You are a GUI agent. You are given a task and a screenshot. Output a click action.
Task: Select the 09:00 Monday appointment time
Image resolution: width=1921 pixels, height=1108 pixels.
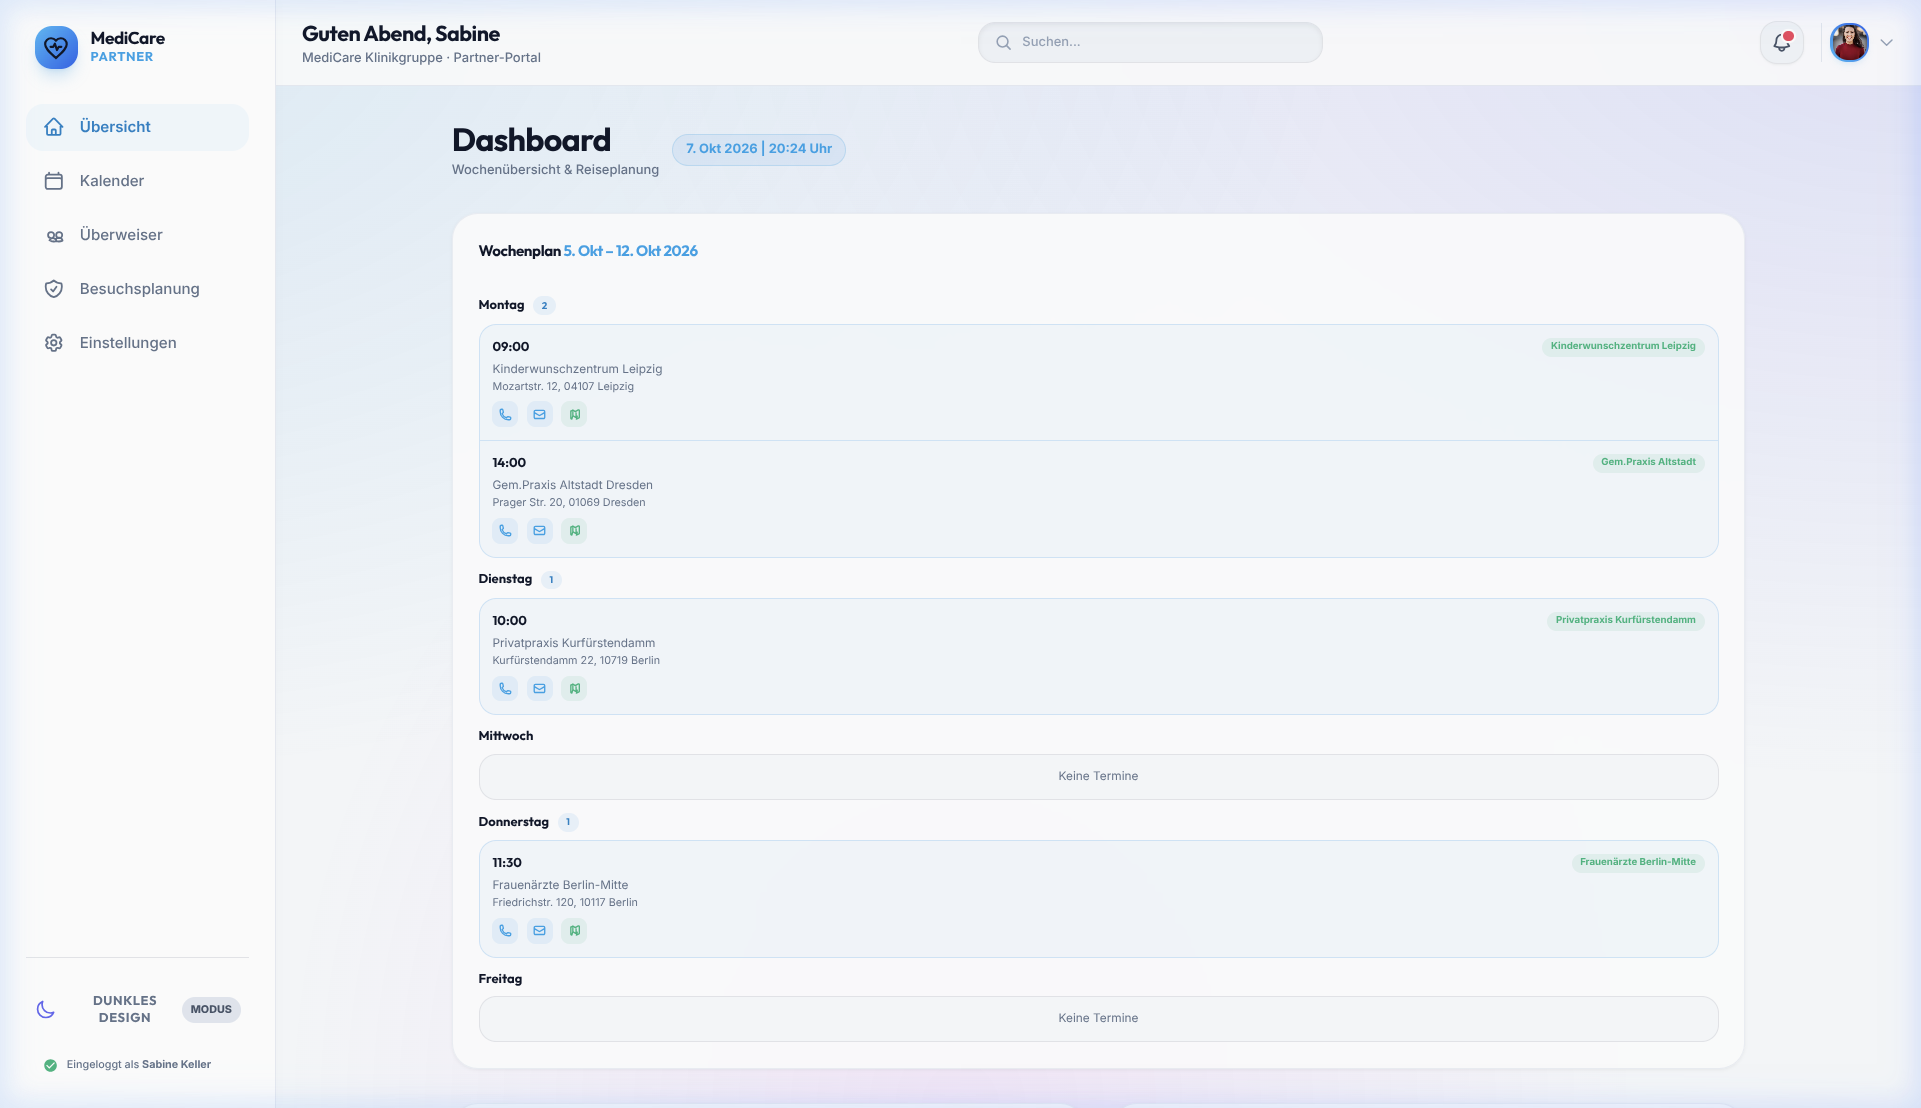[511, 347]
